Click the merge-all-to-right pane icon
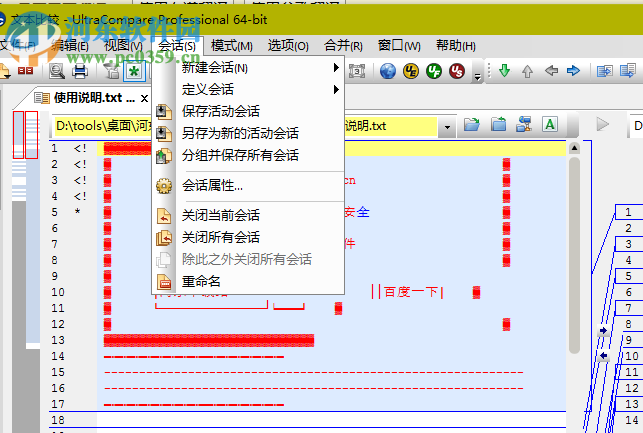Image resolution: width=643 pixels, height=433 pixels. coord(604,71)
